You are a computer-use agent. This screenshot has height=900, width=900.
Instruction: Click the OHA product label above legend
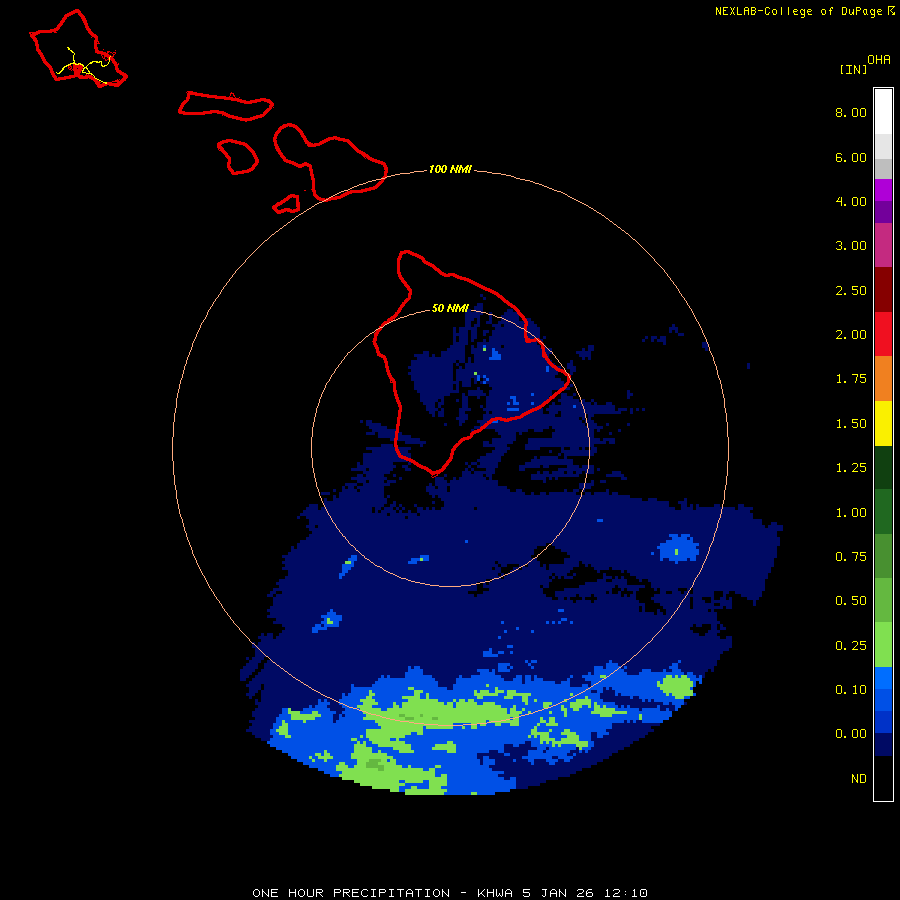pyautogui.click(x=879, y=60)
